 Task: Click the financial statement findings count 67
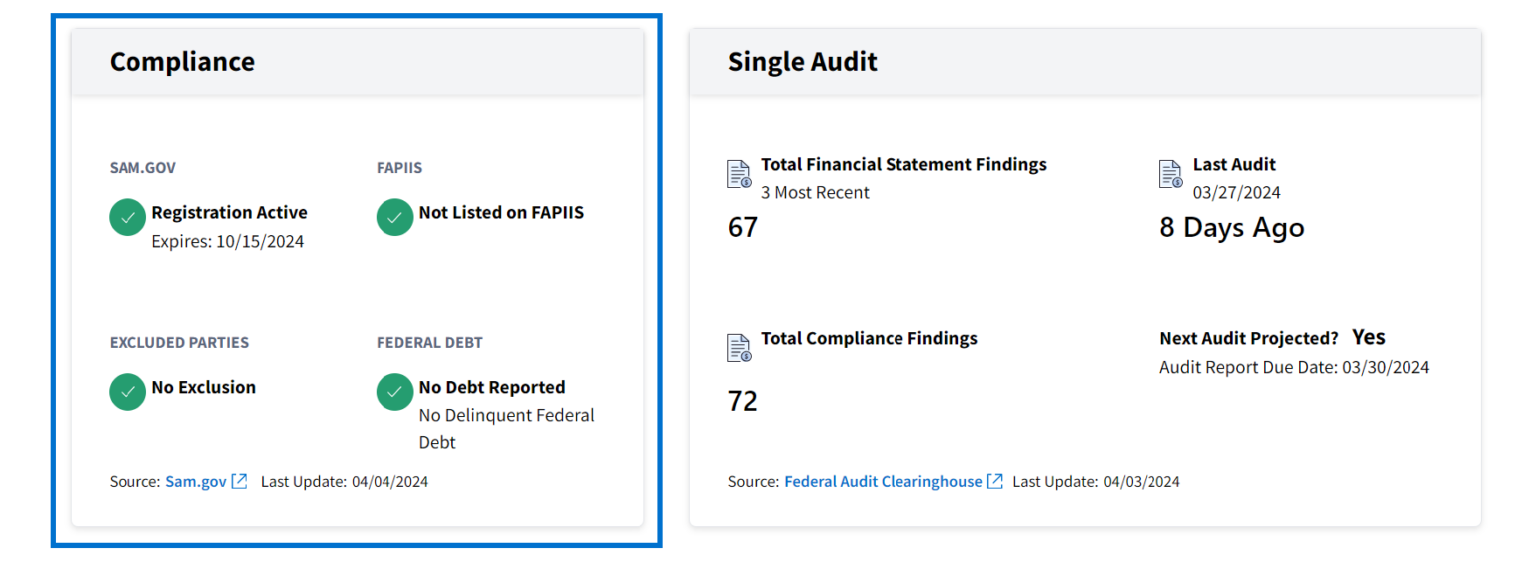tap(743, 228)
